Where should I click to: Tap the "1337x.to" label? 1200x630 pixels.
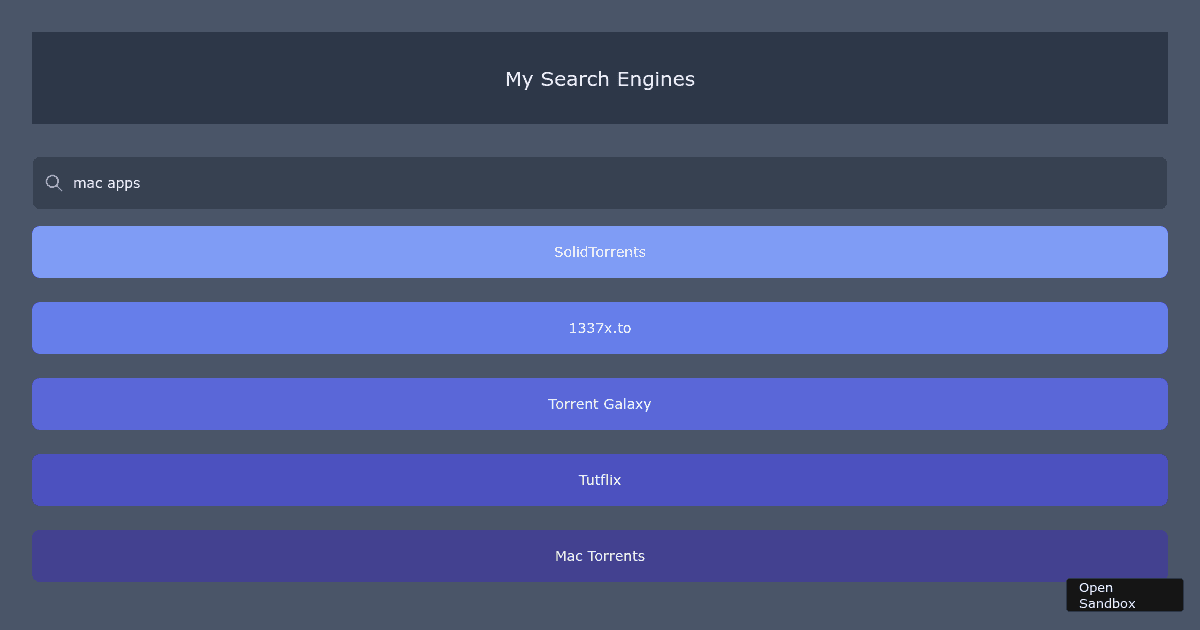(600, 328)
